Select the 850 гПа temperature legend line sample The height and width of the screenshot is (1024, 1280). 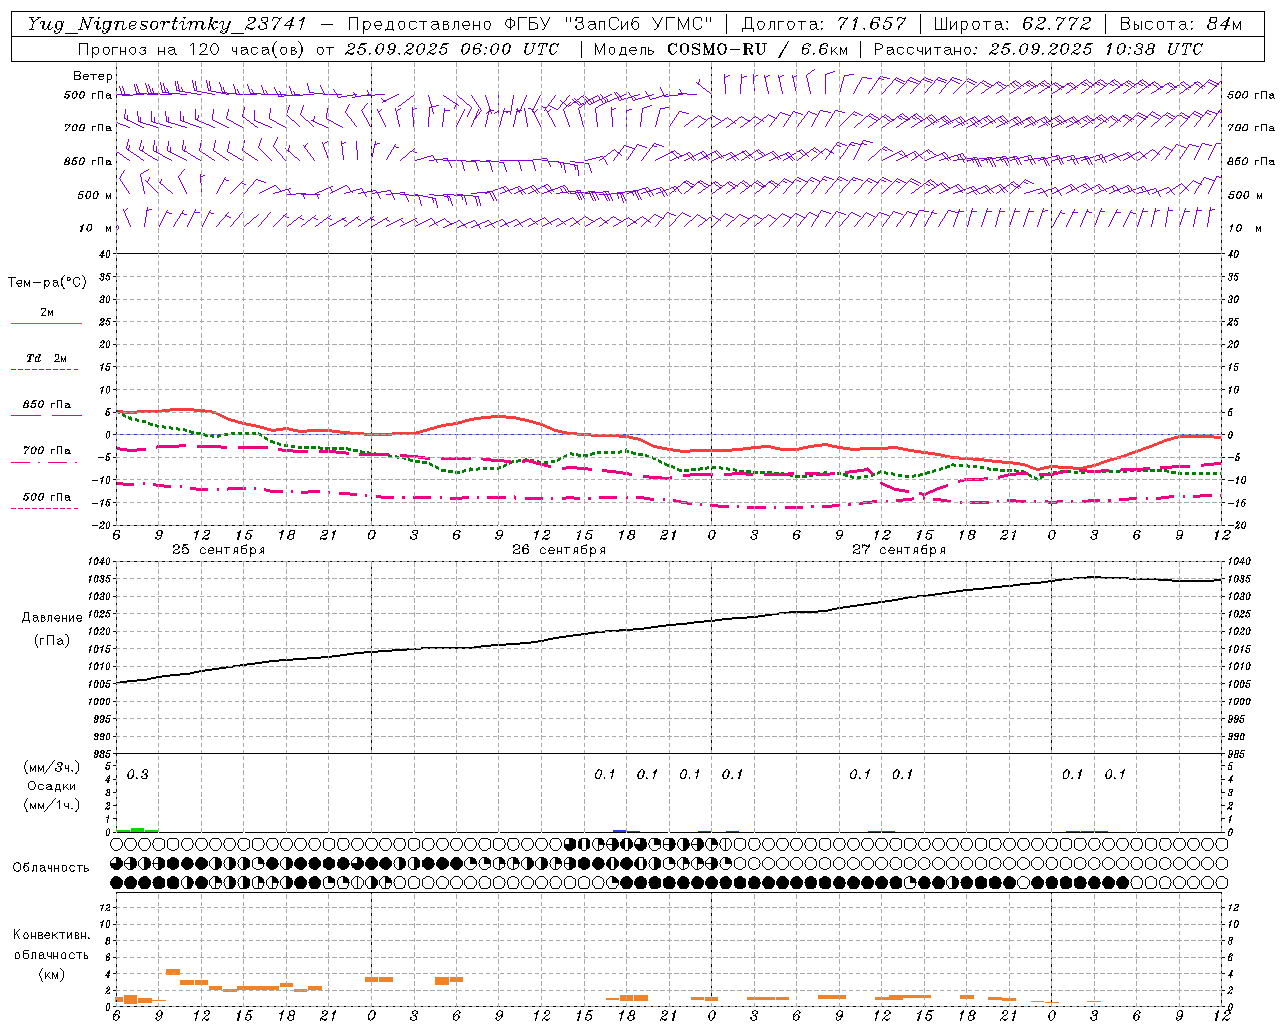click(46, 415)
